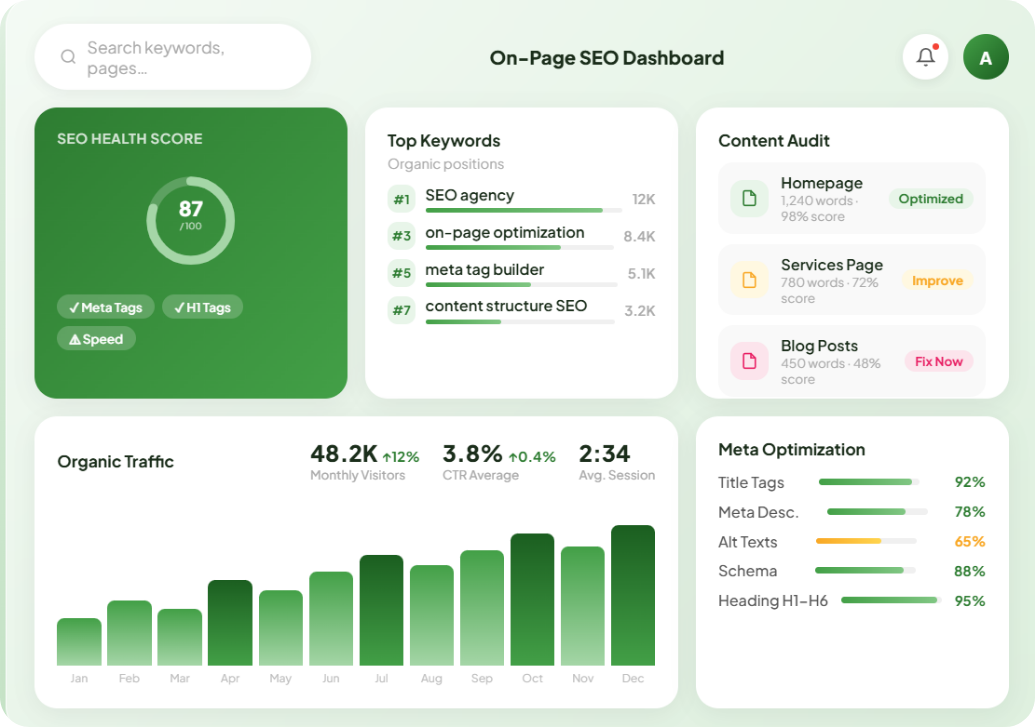Open the user avatar labeled A
The width and height of the screenshot is (1035, 727).
(x=985, y=57)
